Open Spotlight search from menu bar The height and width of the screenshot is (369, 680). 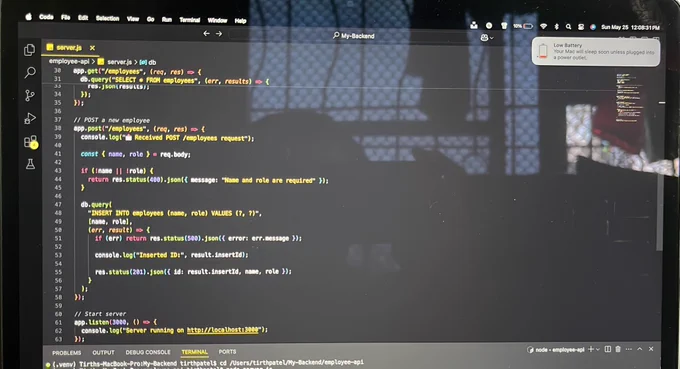point(569,27)
